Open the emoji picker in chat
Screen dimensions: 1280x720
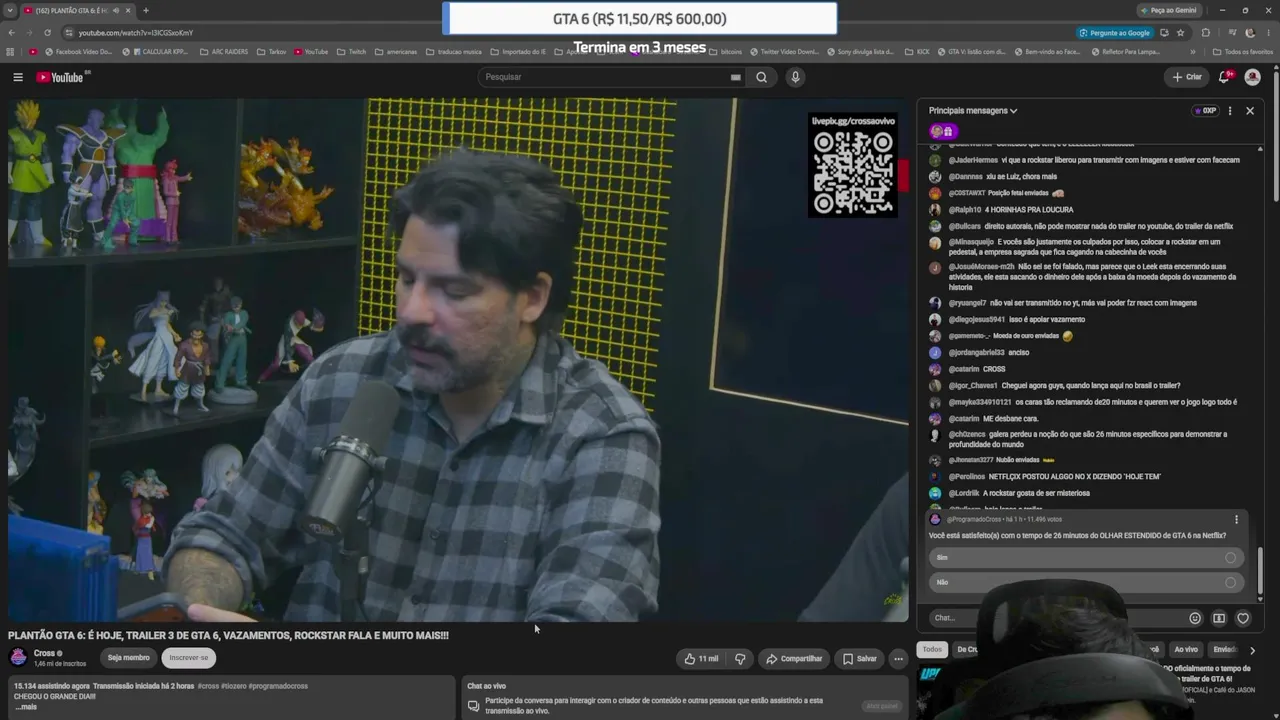coord(1195,618)
